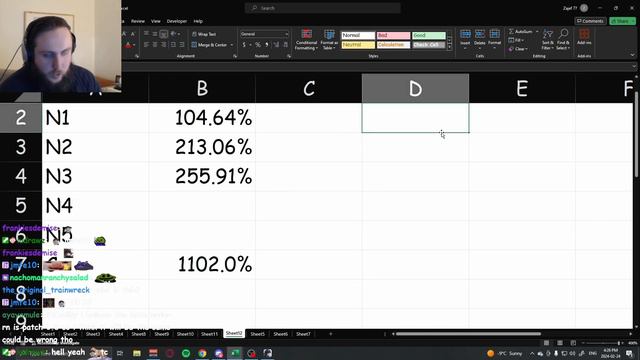
Task: Apply Percent Style format
Action: click(258, 44)
